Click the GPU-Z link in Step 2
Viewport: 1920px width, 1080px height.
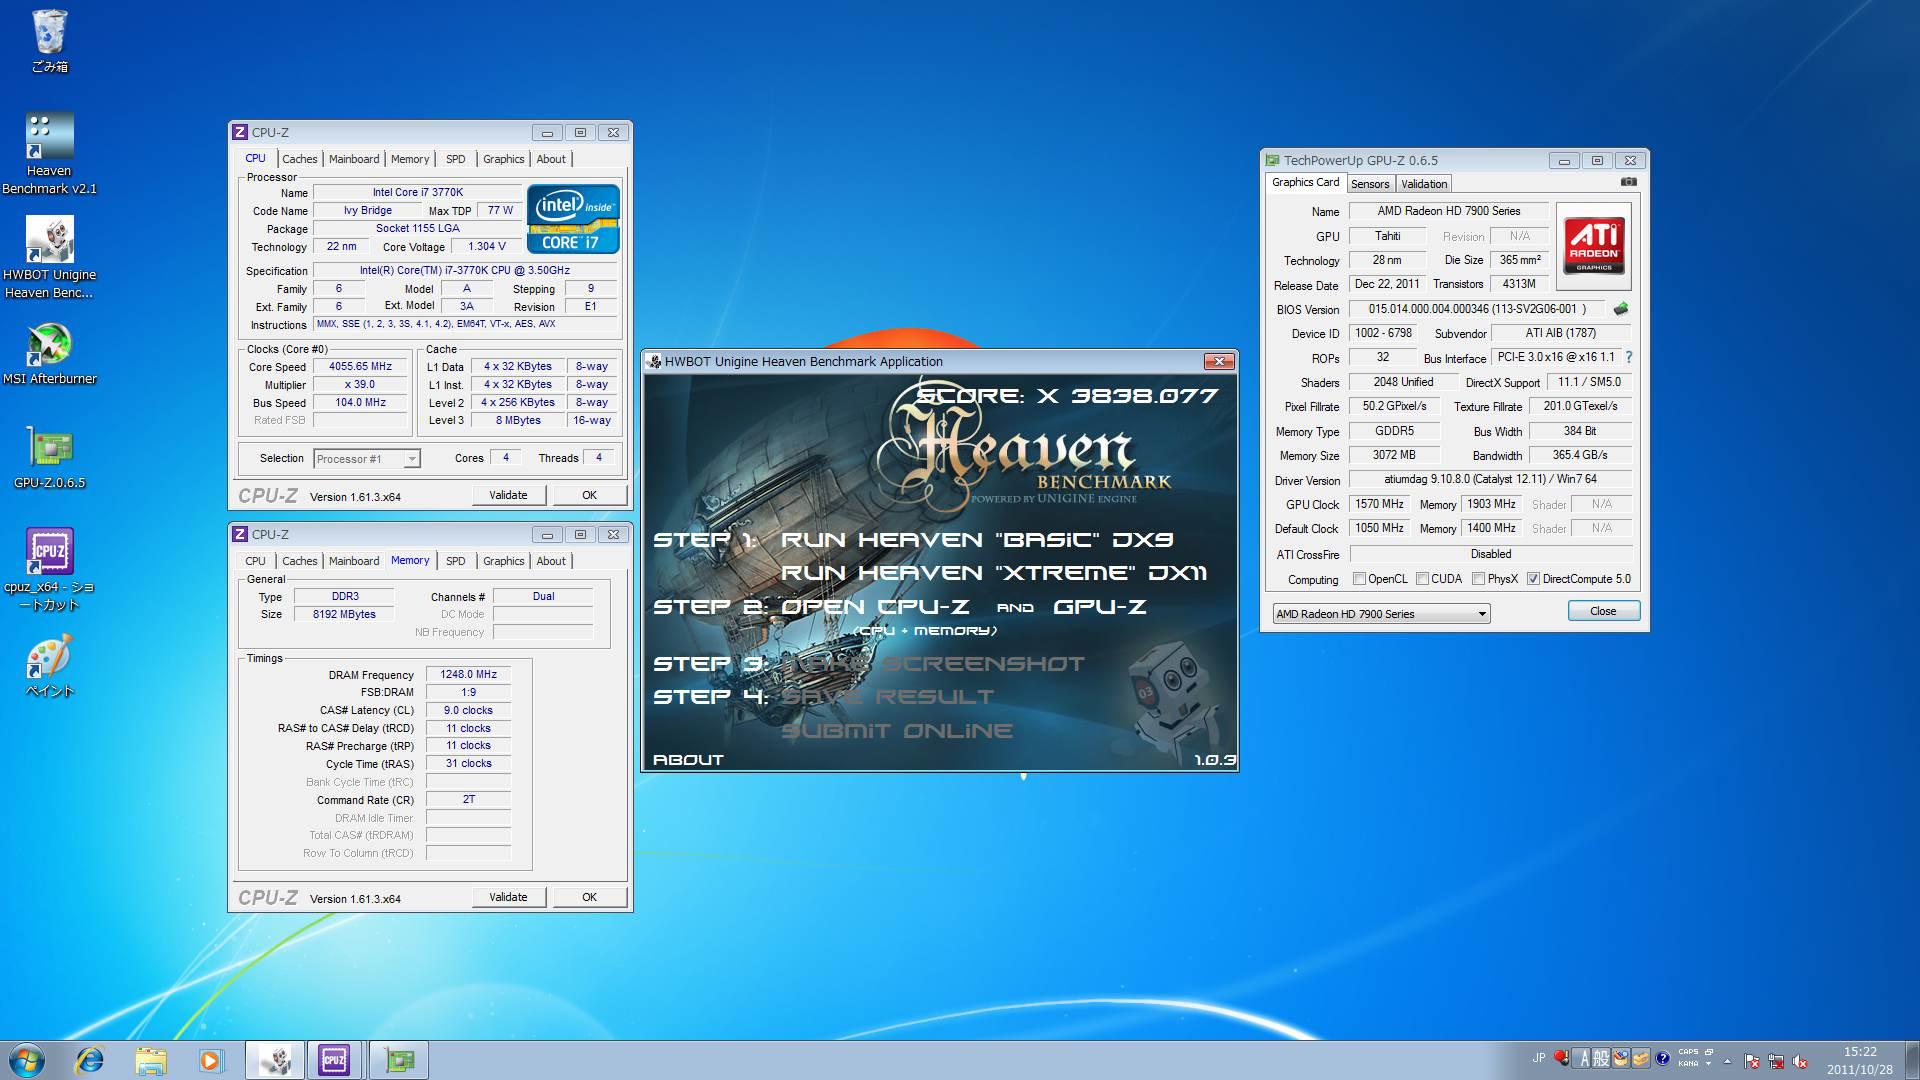[1100, 607]
